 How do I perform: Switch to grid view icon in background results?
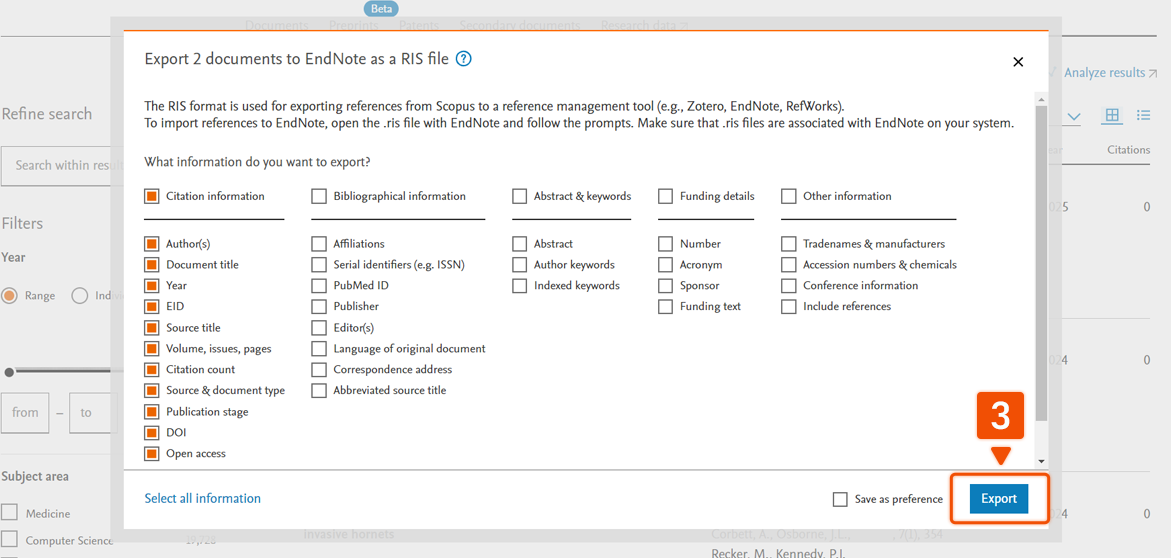[x=1112, y=115]
